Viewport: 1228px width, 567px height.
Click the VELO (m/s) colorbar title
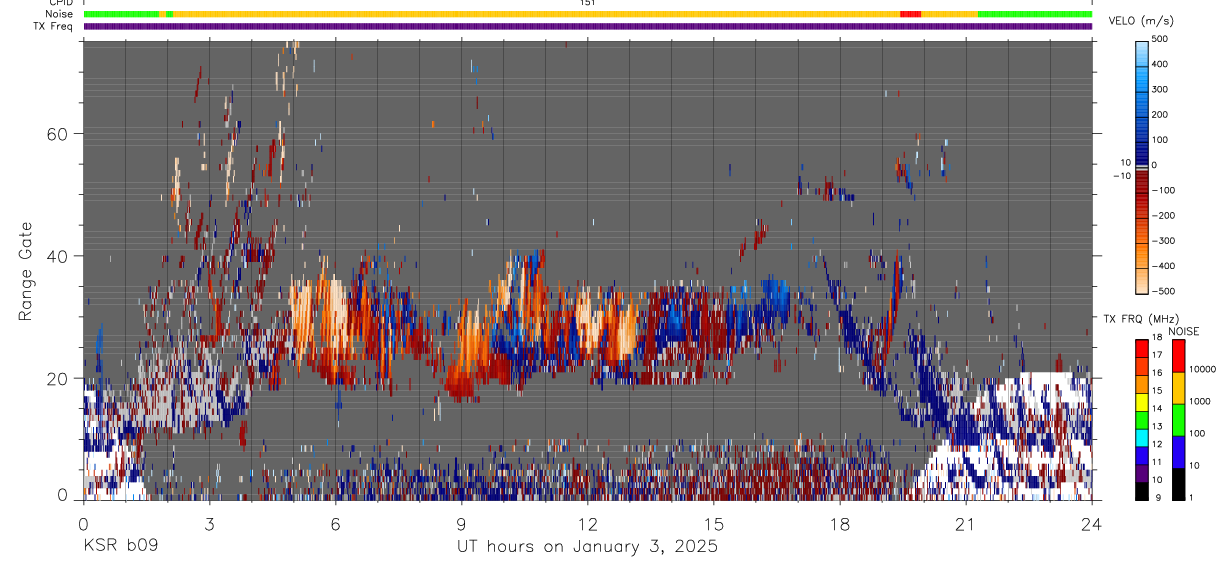pyautogui.click(x=1141, y=21)
